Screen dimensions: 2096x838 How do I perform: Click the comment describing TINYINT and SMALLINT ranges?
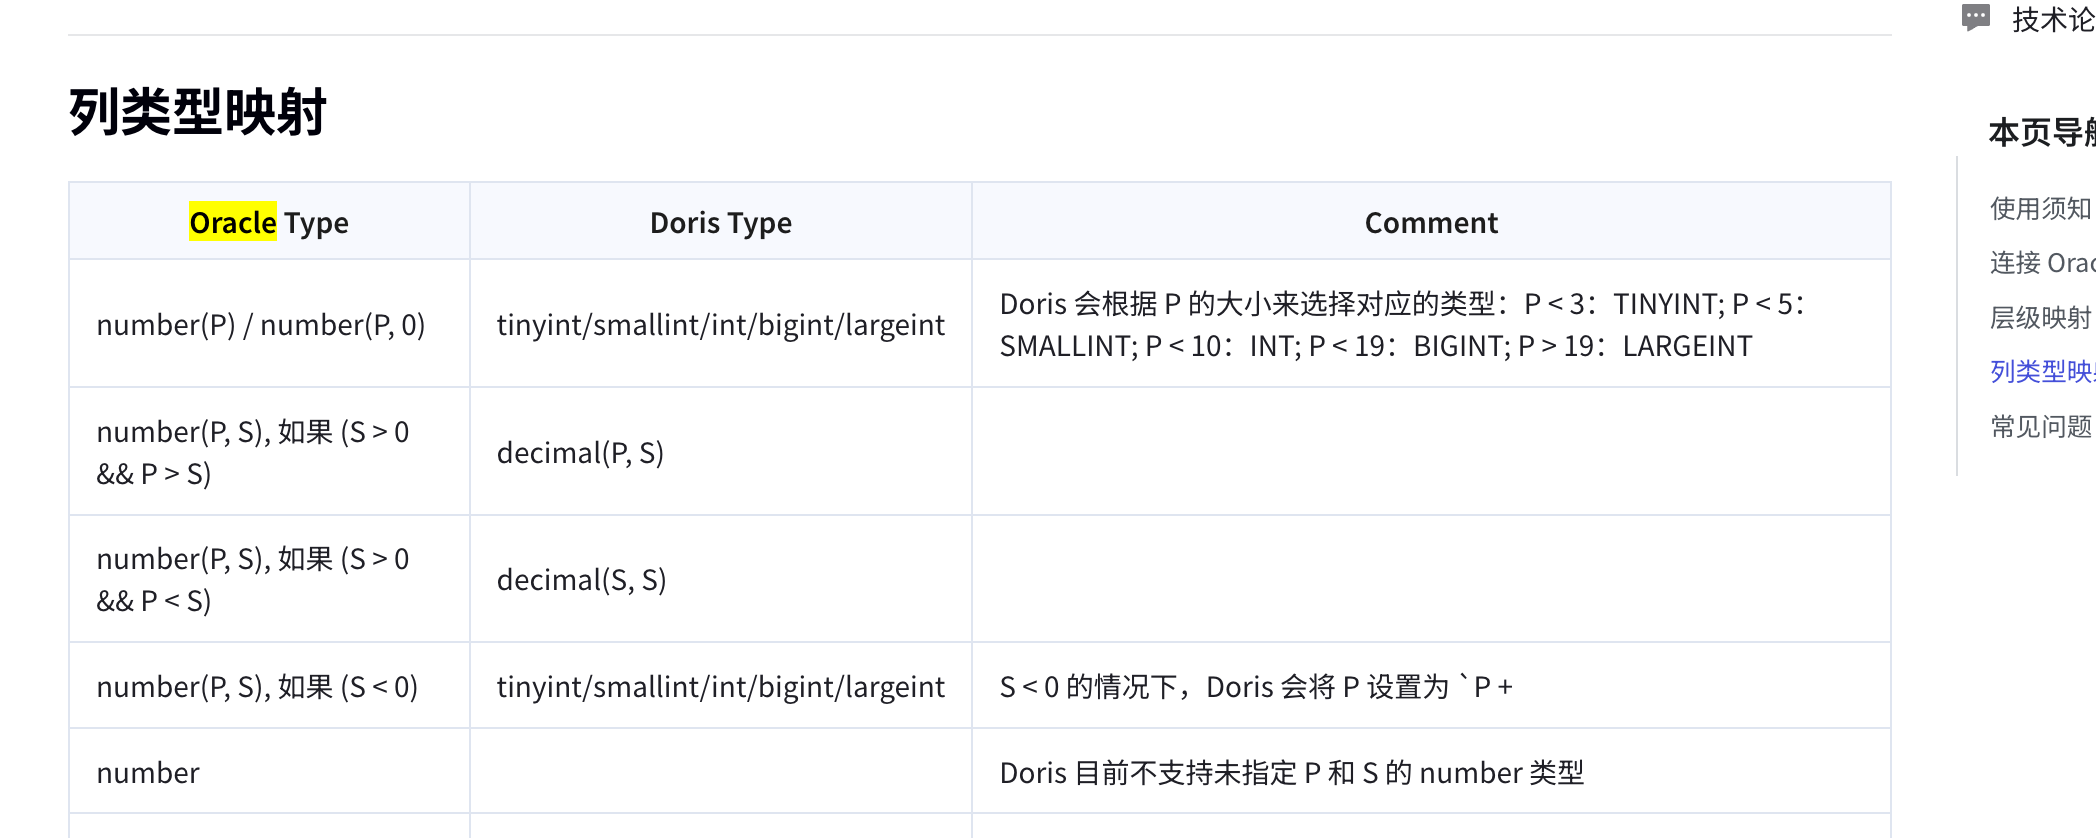tap(1400, 325)
